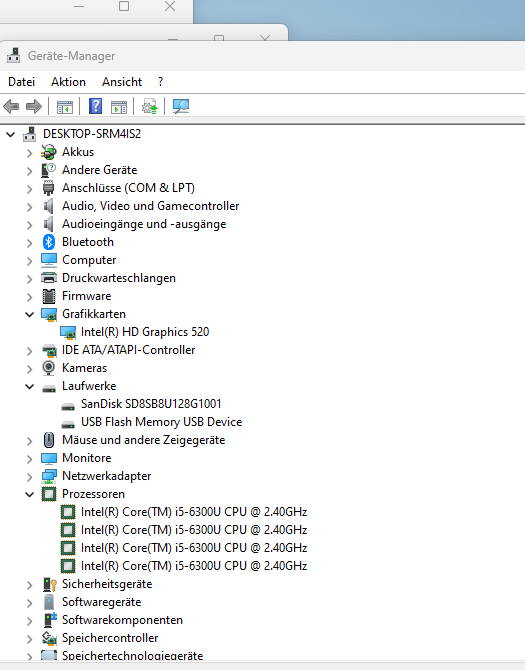Click the Geräte-Manager title bar icon

point(14,56)
